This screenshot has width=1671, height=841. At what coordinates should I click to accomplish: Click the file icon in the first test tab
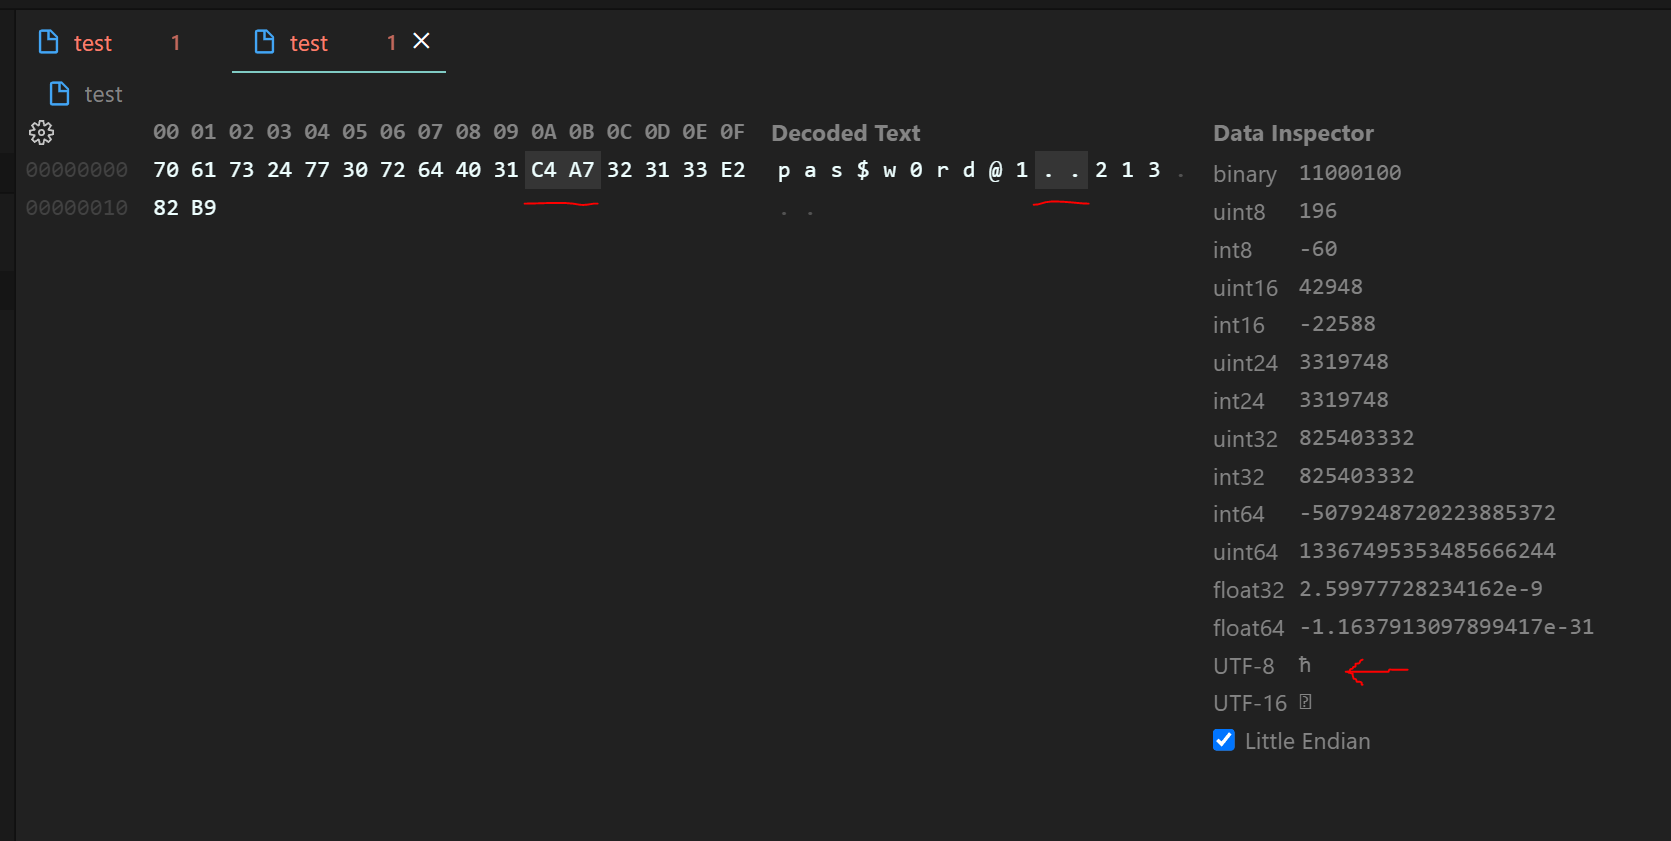tap(48, 41)
